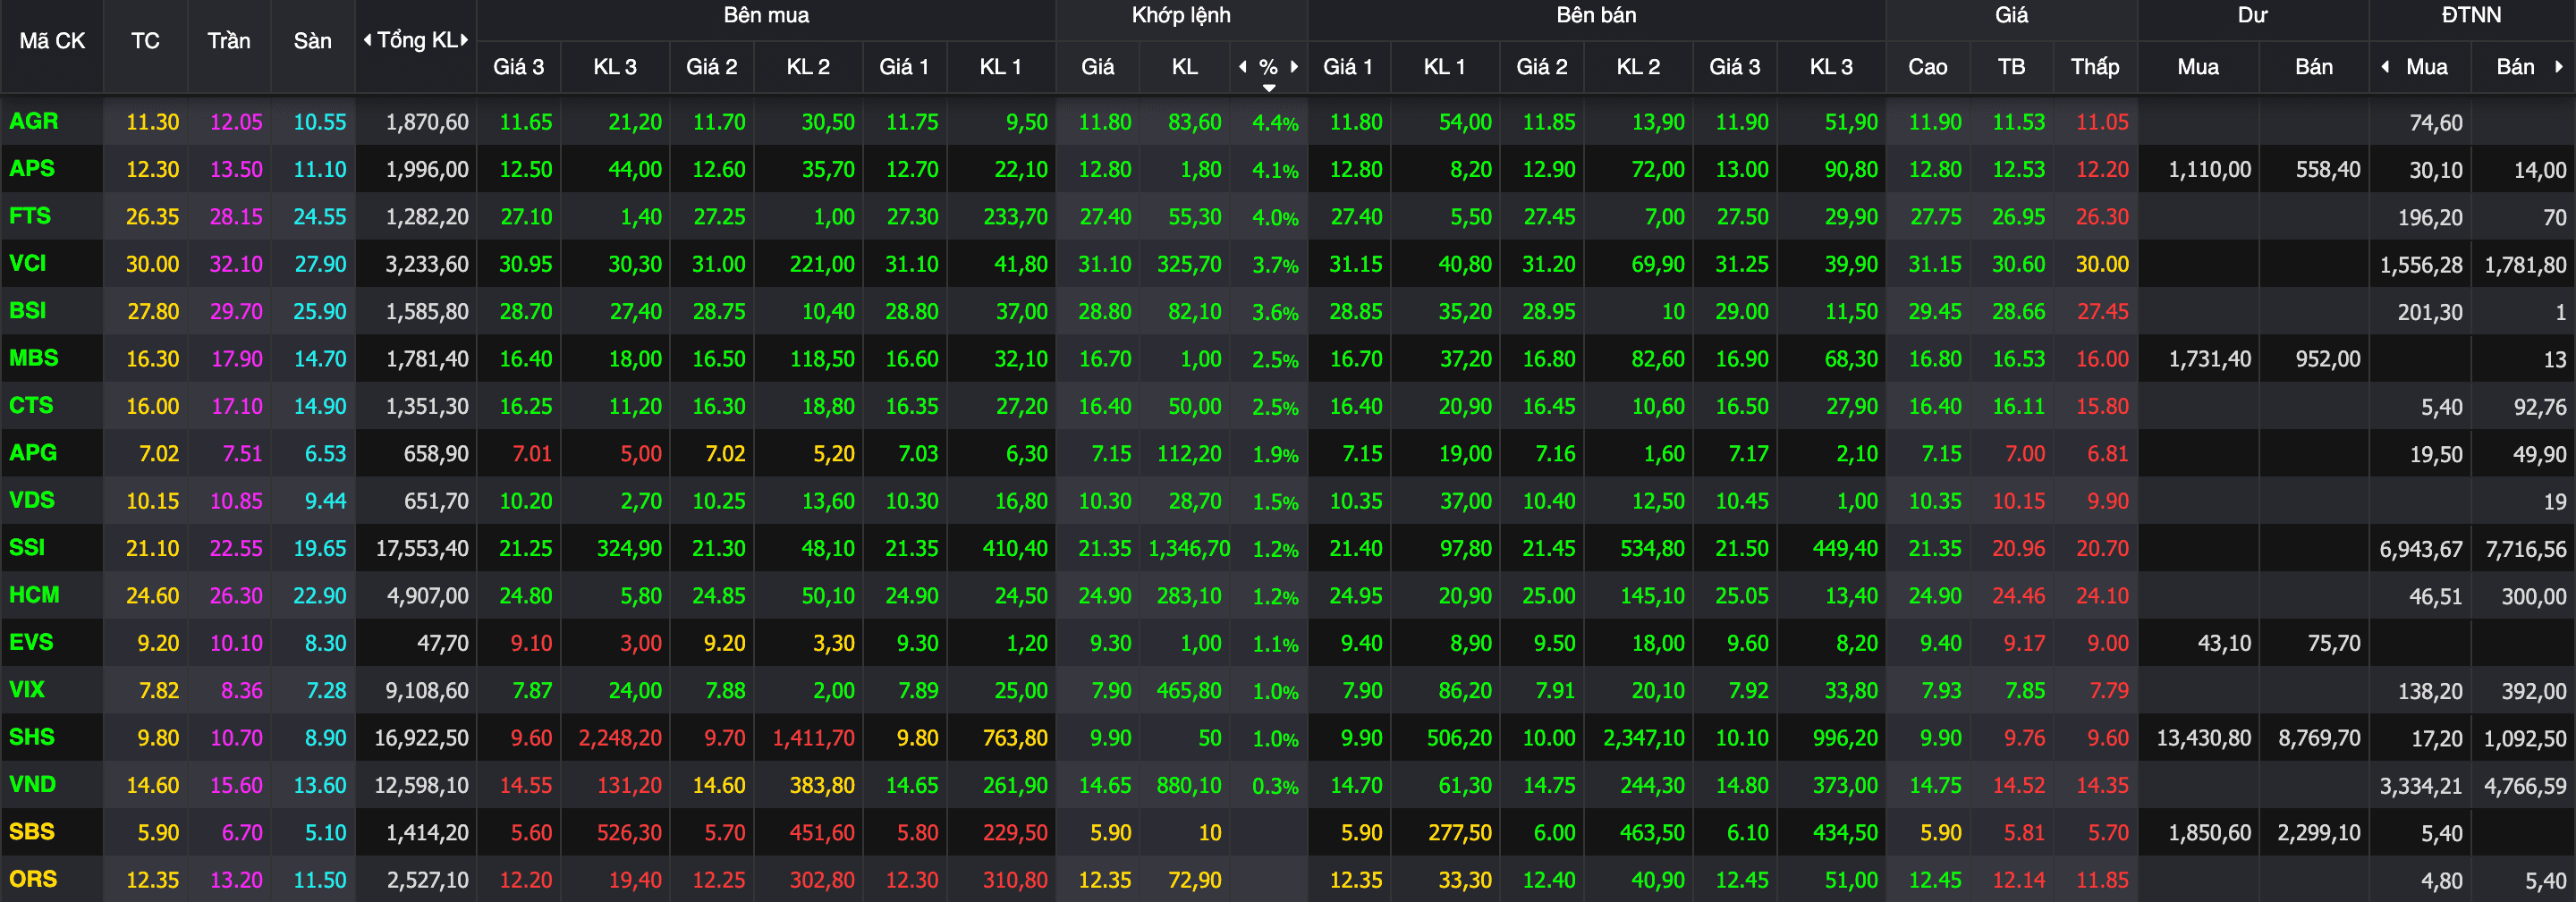Click the TB column header
2576x902 pixels.
coord(2011,67)
